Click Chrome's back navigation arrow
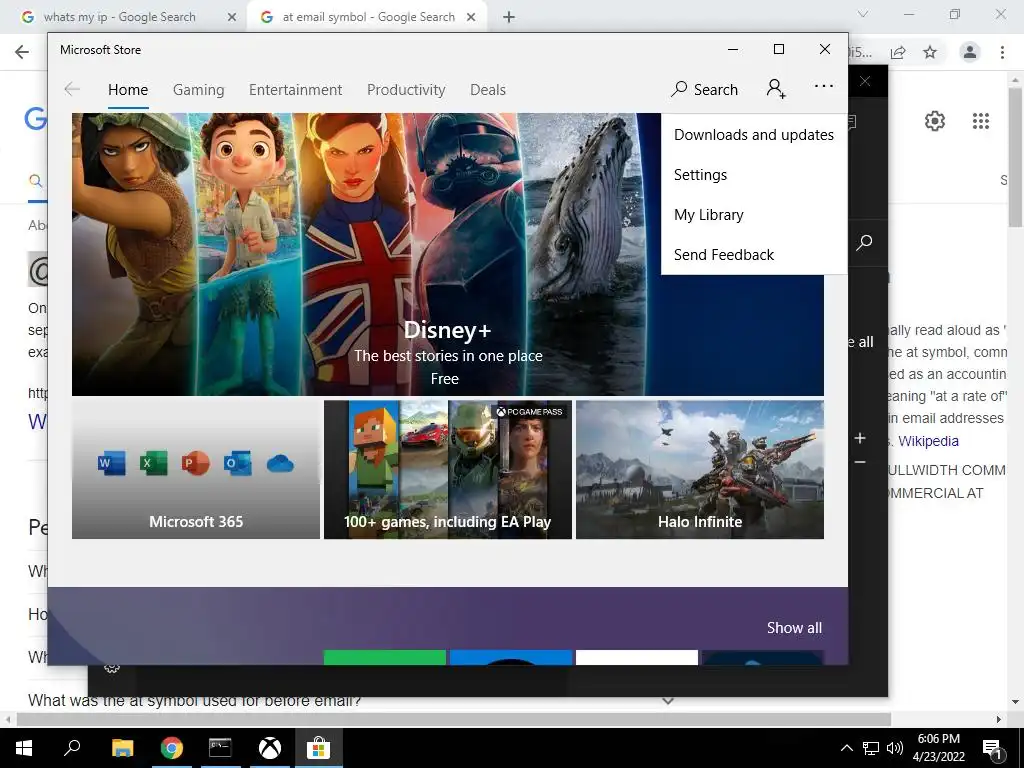 pos(22,52)
